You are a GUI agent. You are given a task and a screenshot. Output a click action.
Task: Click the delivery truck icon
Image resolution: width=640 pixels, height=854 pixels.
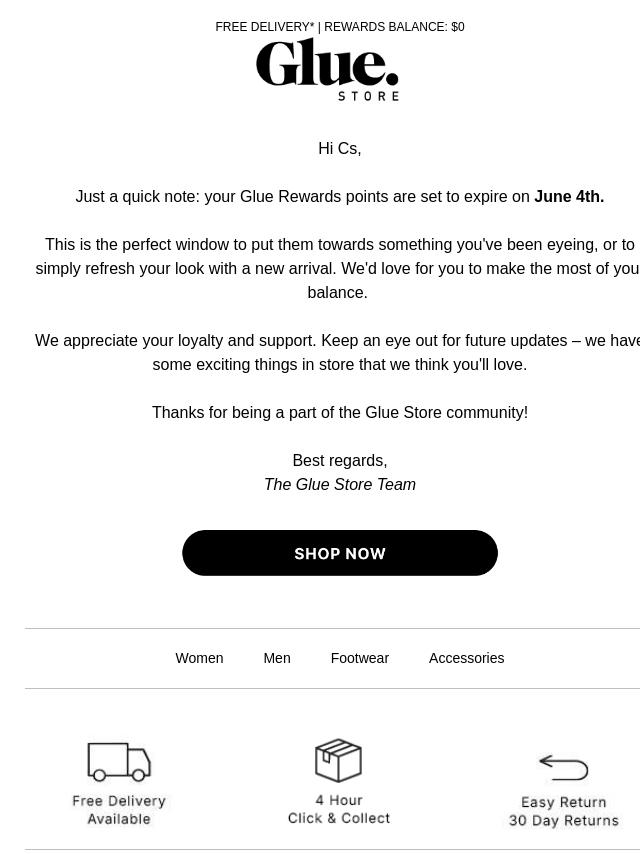119,761
